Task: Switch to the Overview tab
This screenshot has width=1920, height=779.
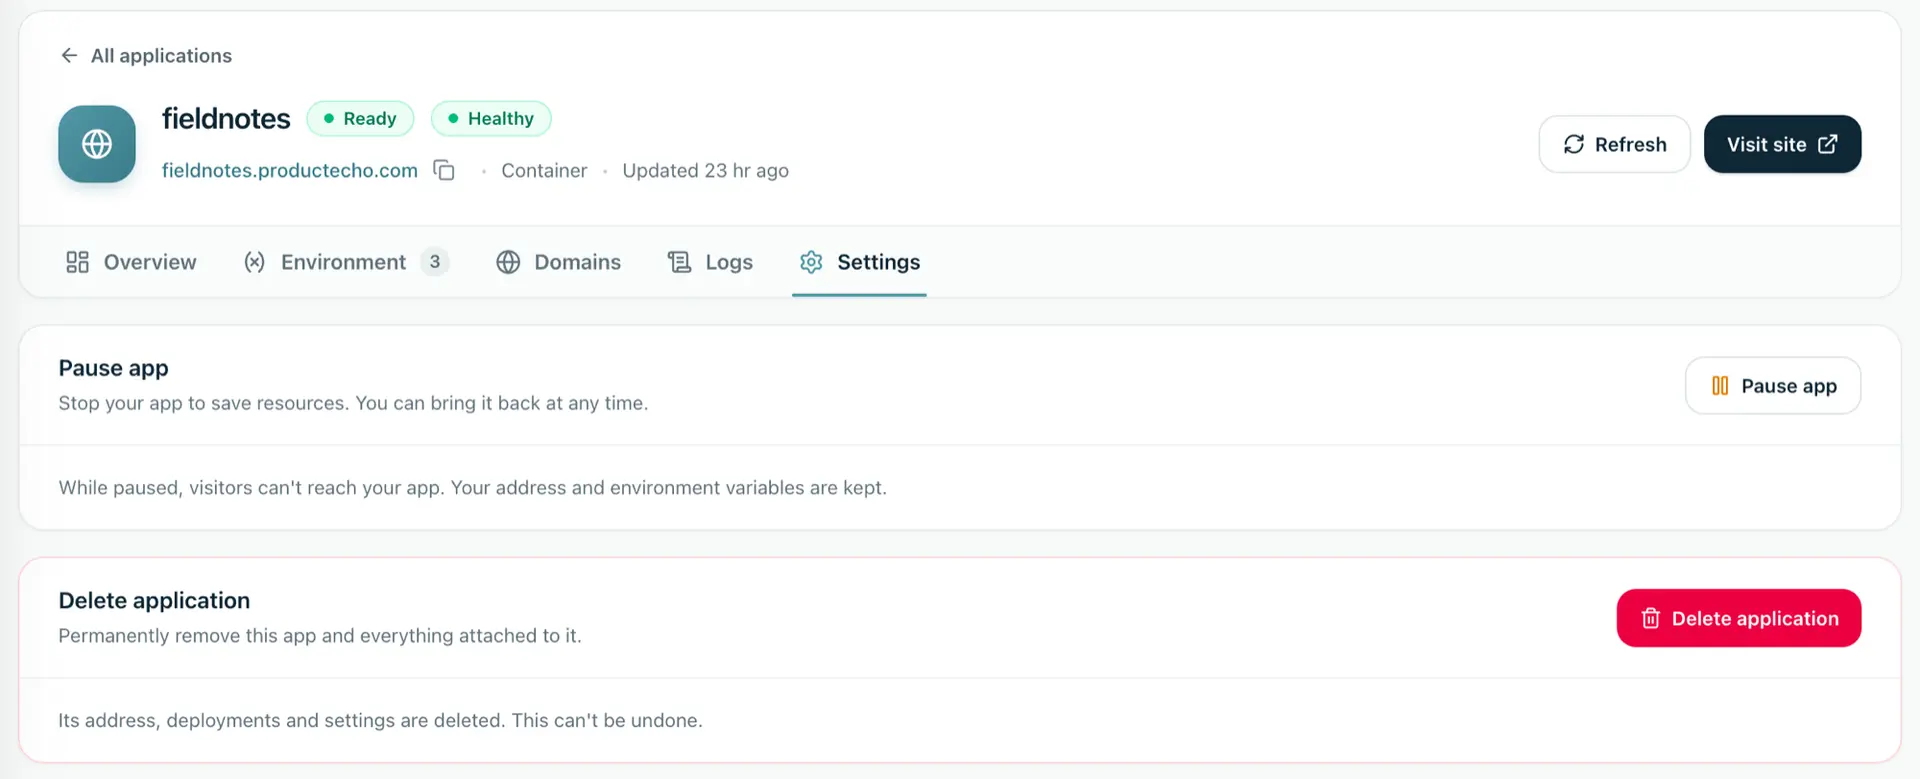Action: tap(131, 262)
